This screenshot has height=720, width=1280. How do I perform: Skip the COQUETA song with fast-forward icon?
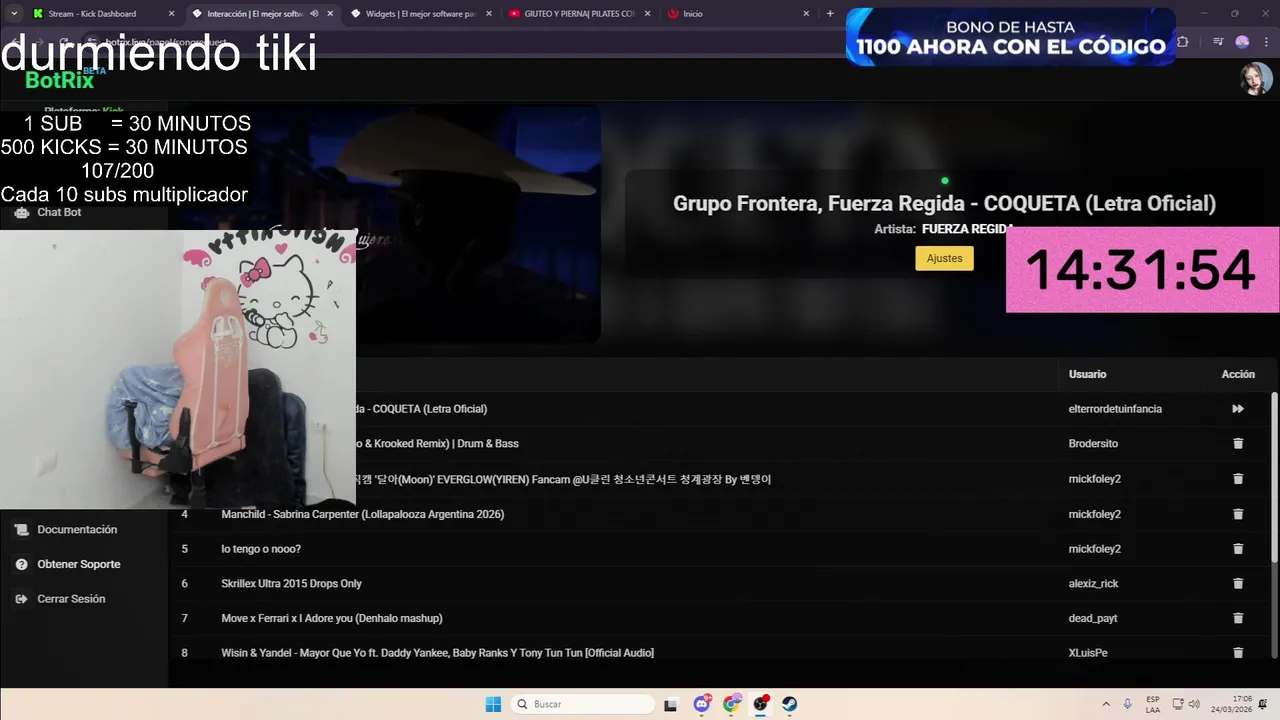[x=1238, y=409]
